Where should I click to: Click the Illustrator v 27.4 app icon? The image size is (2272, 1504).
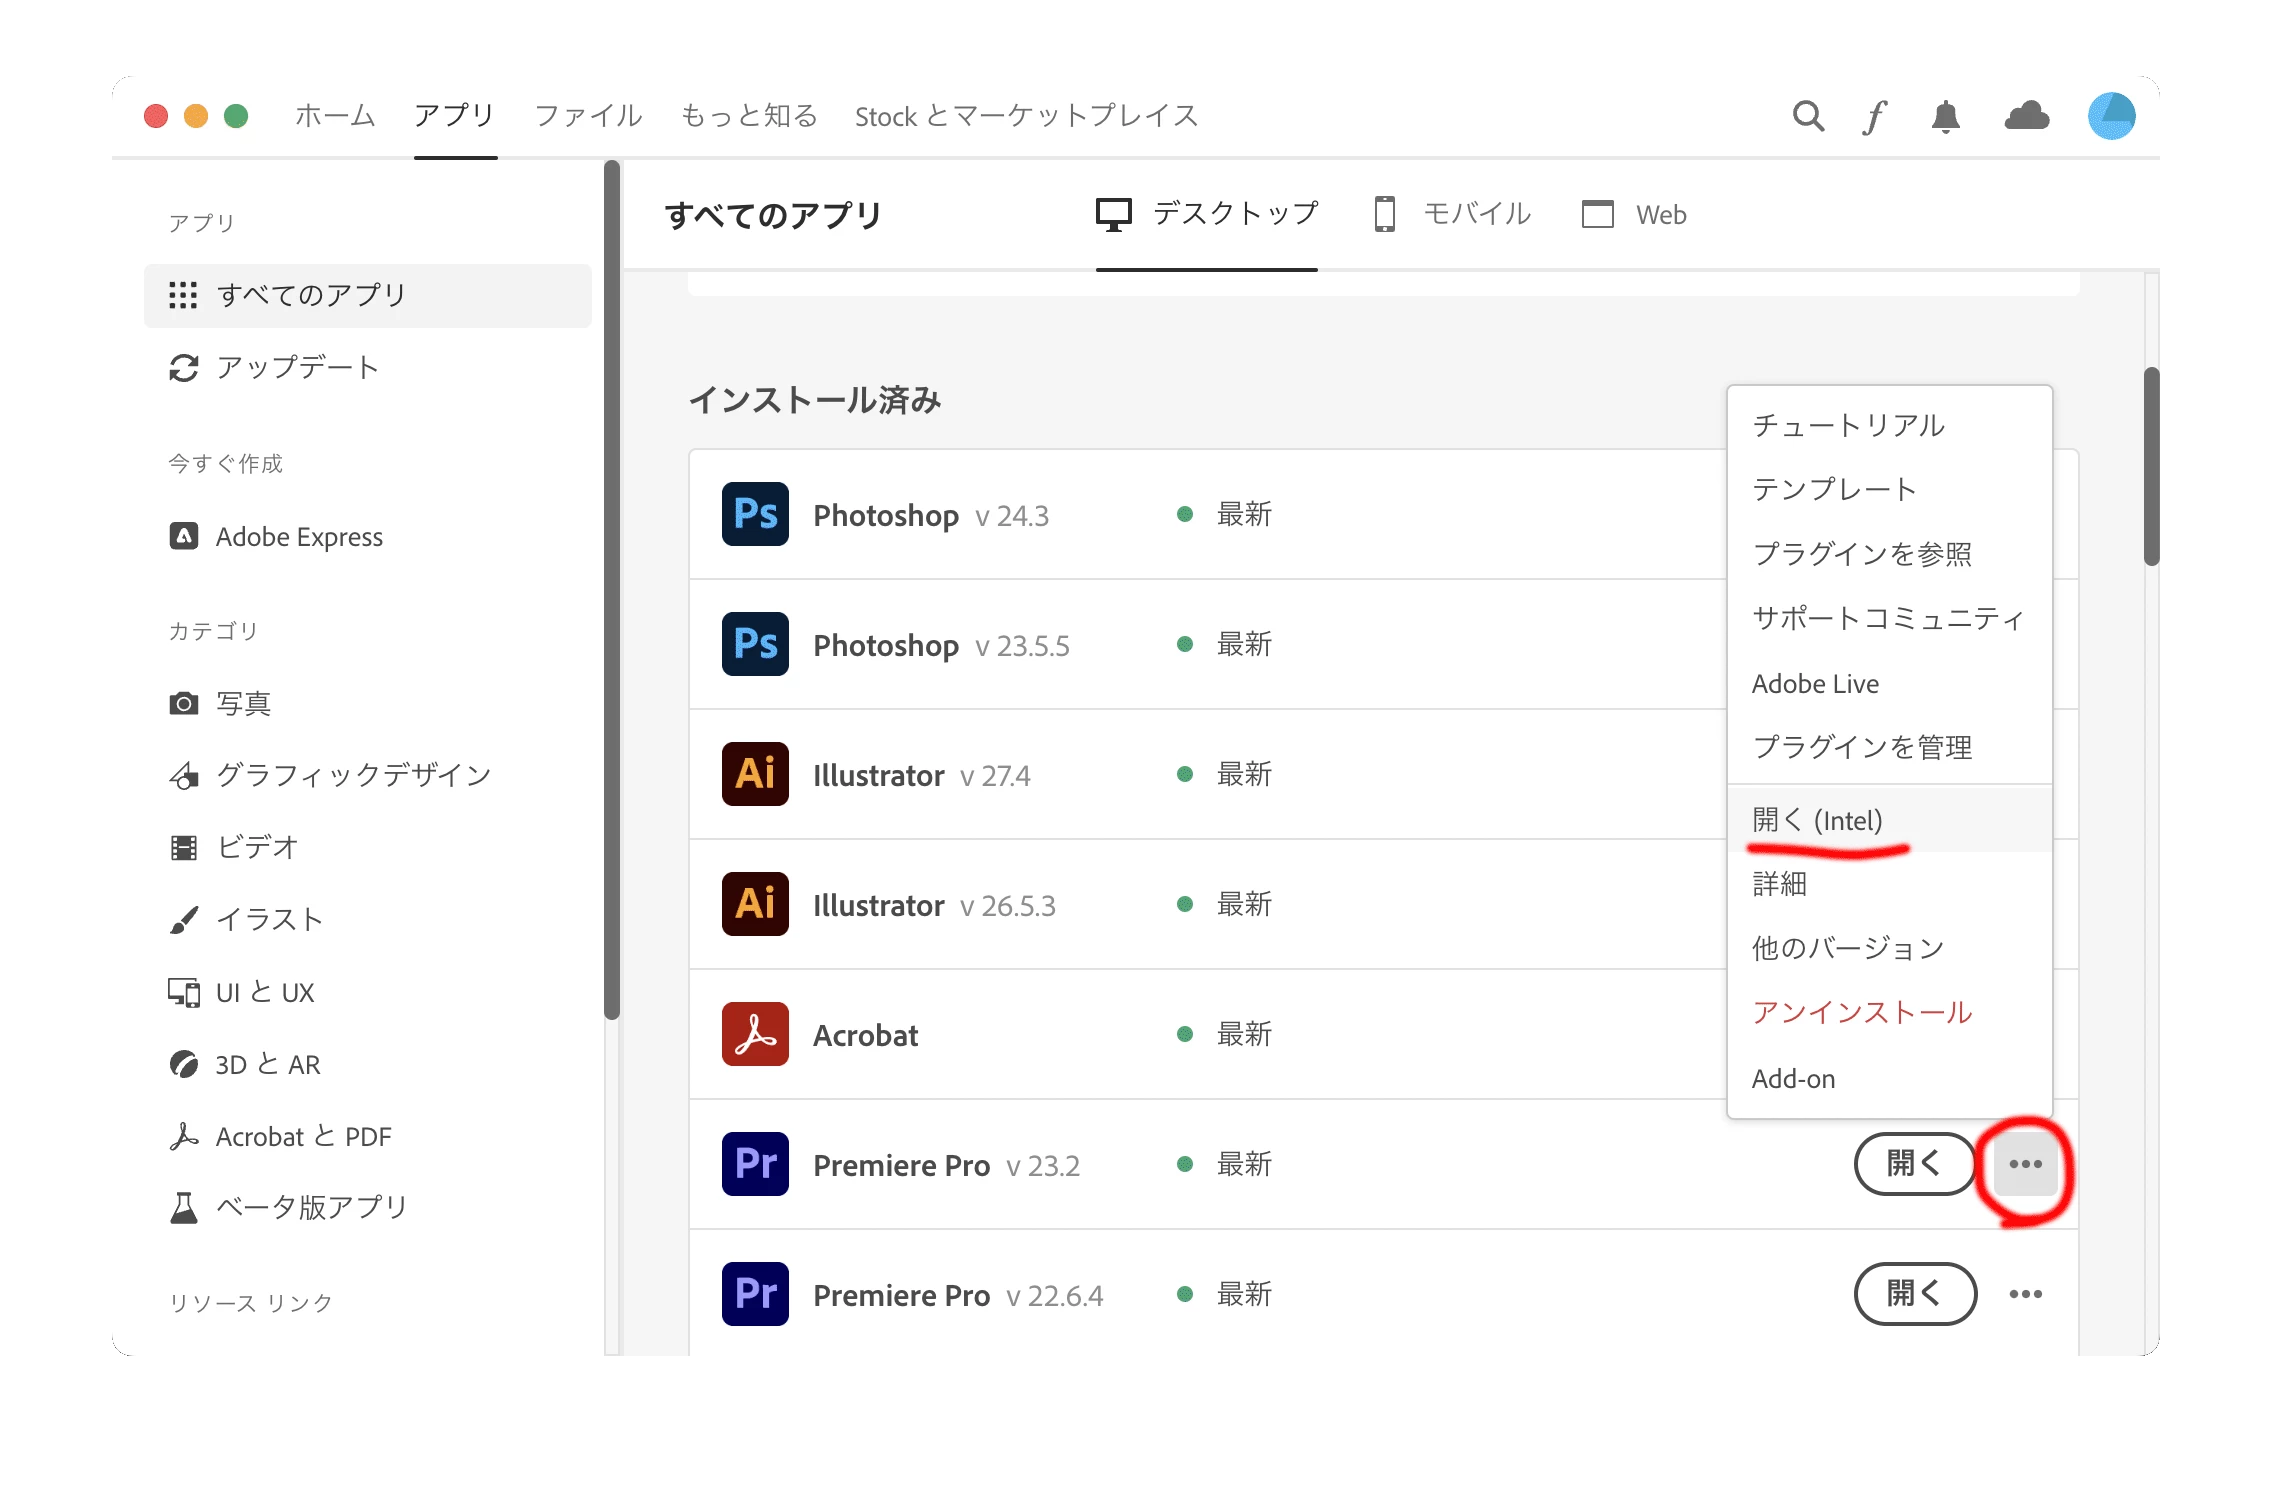coord(755,775)
